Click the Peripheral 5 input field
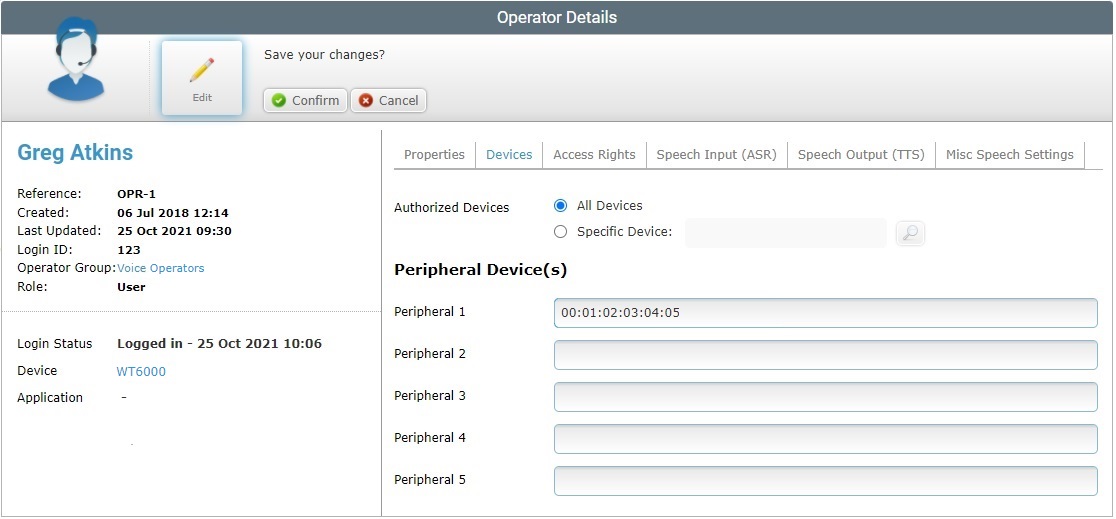This screenshot has width=1116, height=519. click(826, 481)
